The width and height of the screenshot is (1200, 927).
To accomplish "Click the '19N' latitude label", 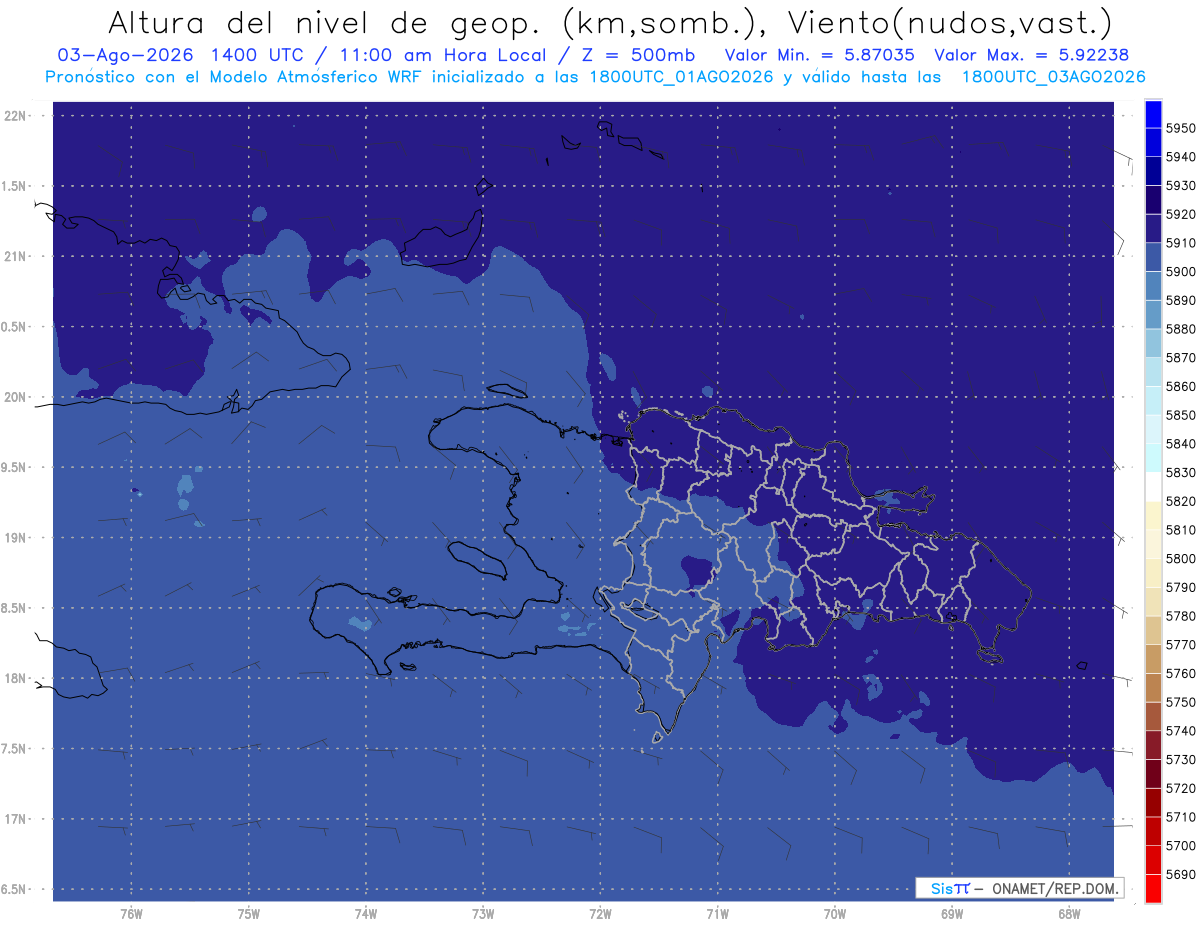I will pos(16,538).
